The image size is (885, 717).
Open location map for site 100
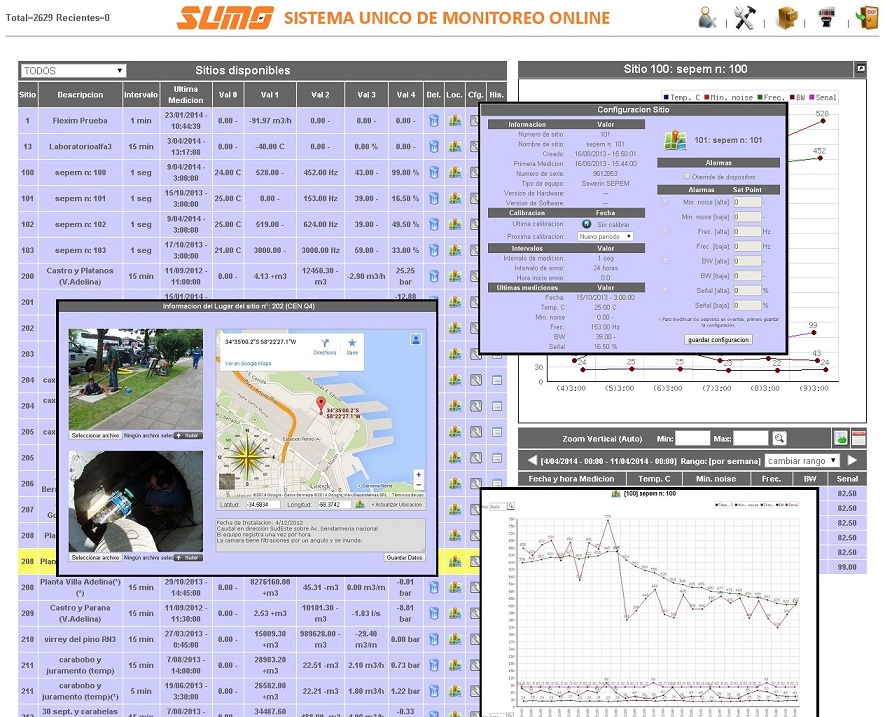click(x=454, y=172)
